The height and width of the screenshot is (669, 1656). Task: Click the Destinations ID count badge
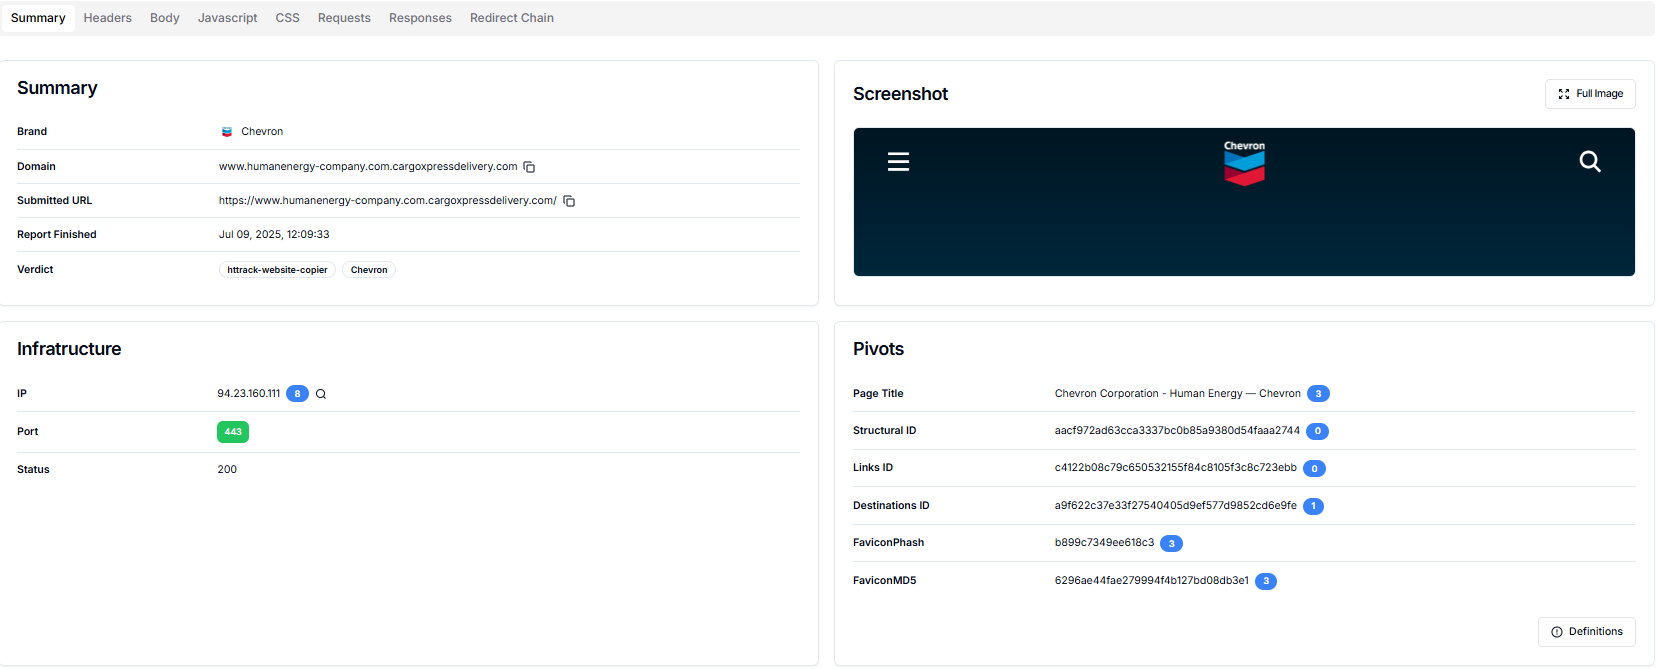coord(1313,506)
